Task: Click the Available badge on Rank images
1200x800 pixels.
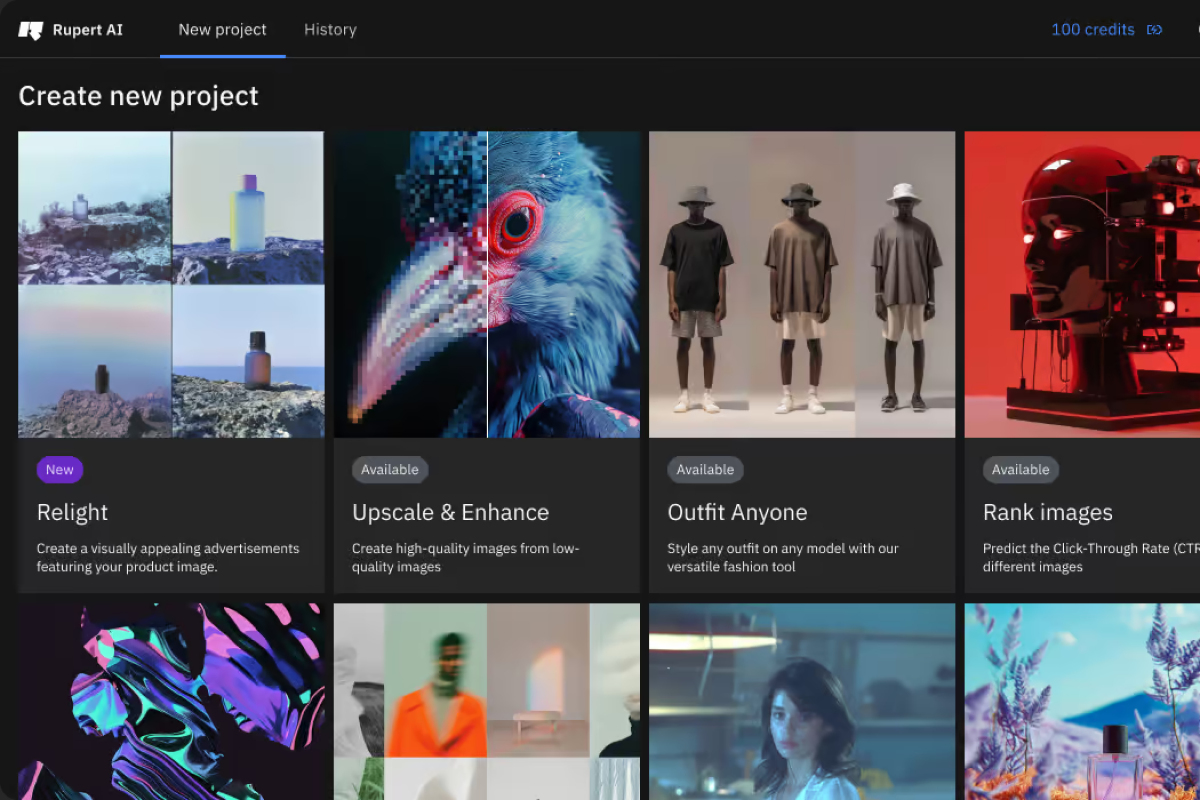Action: (1020, 469)
